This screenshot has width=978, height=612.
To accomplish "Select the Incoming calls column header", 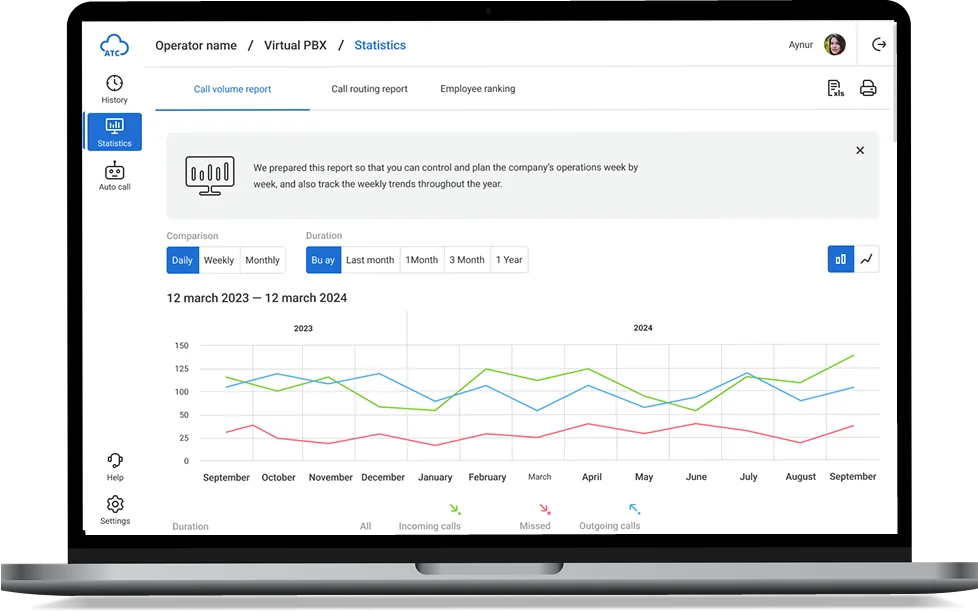I will point(430,526).
